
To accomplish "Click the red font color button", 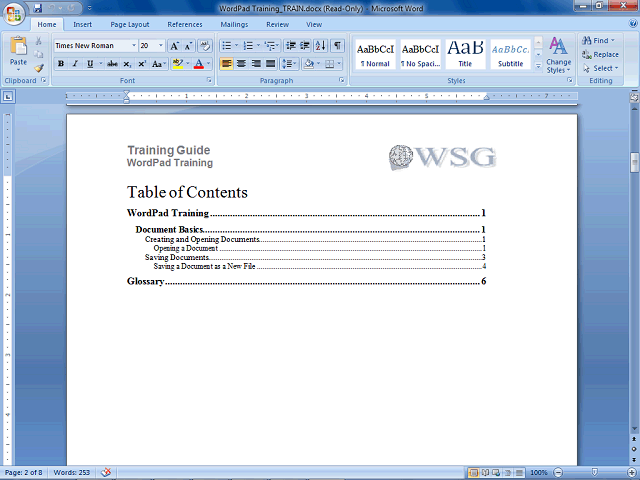I will (x=199, y=64).
